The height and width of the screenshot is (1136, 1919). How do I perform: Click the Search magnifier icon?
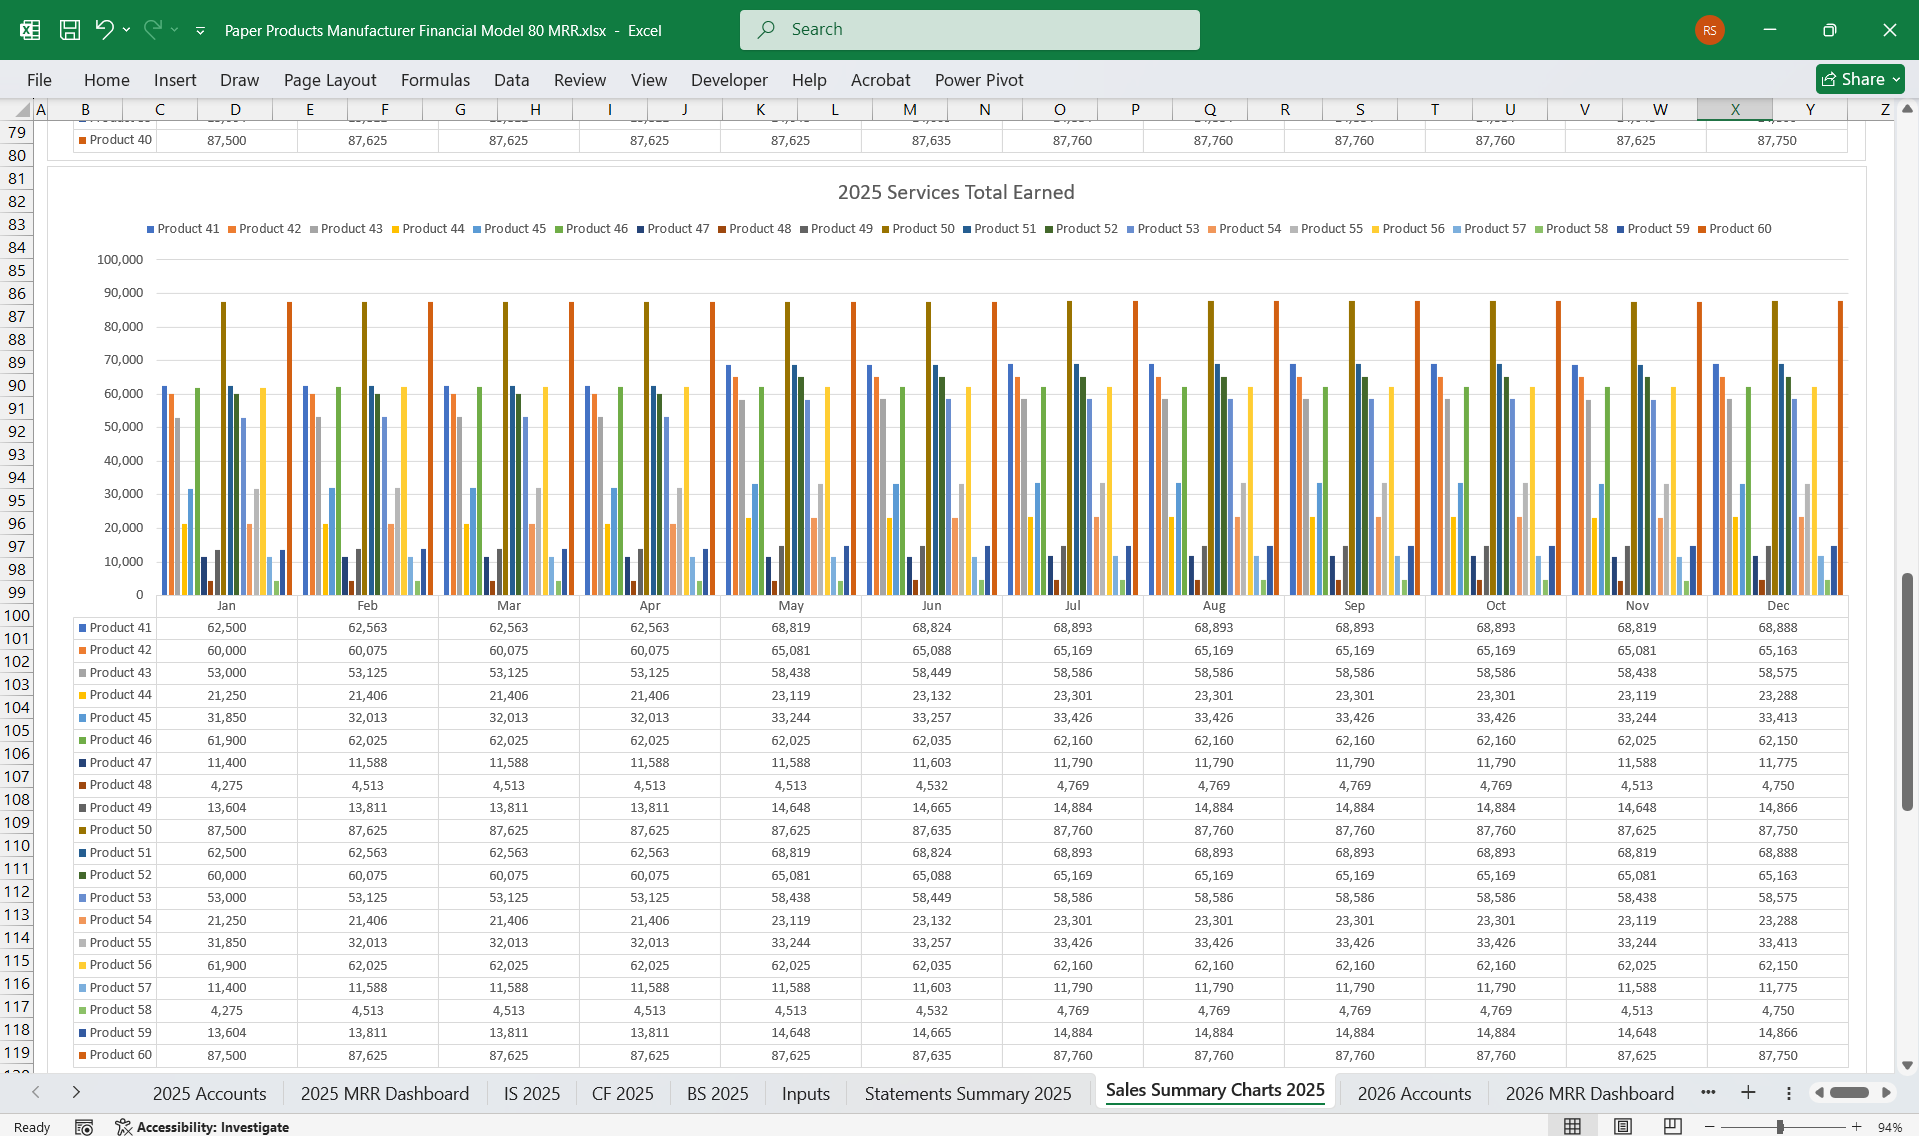click(766, 29)
